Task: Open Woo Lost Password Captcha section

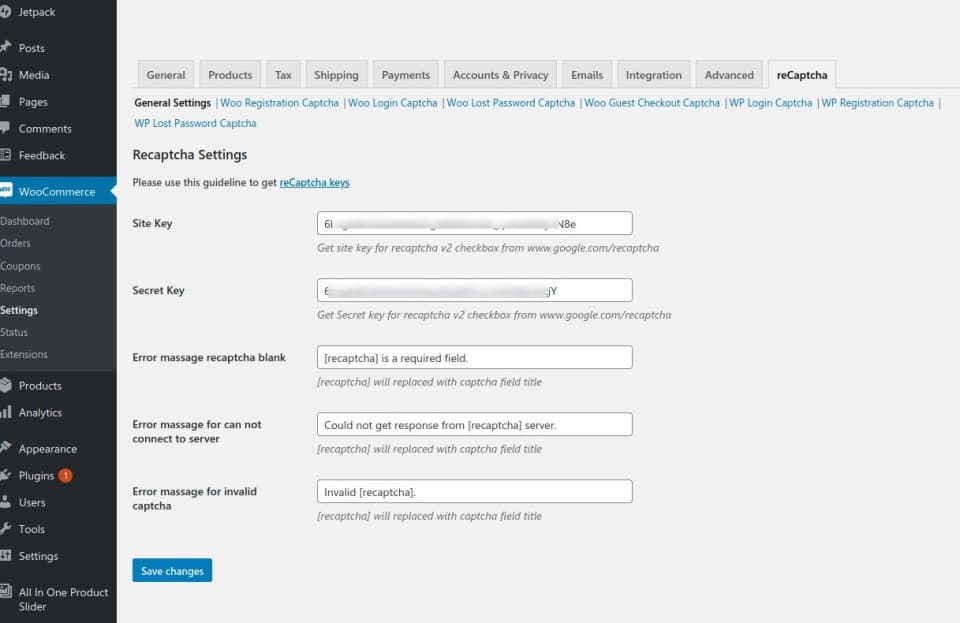Action: pos(511,103)
